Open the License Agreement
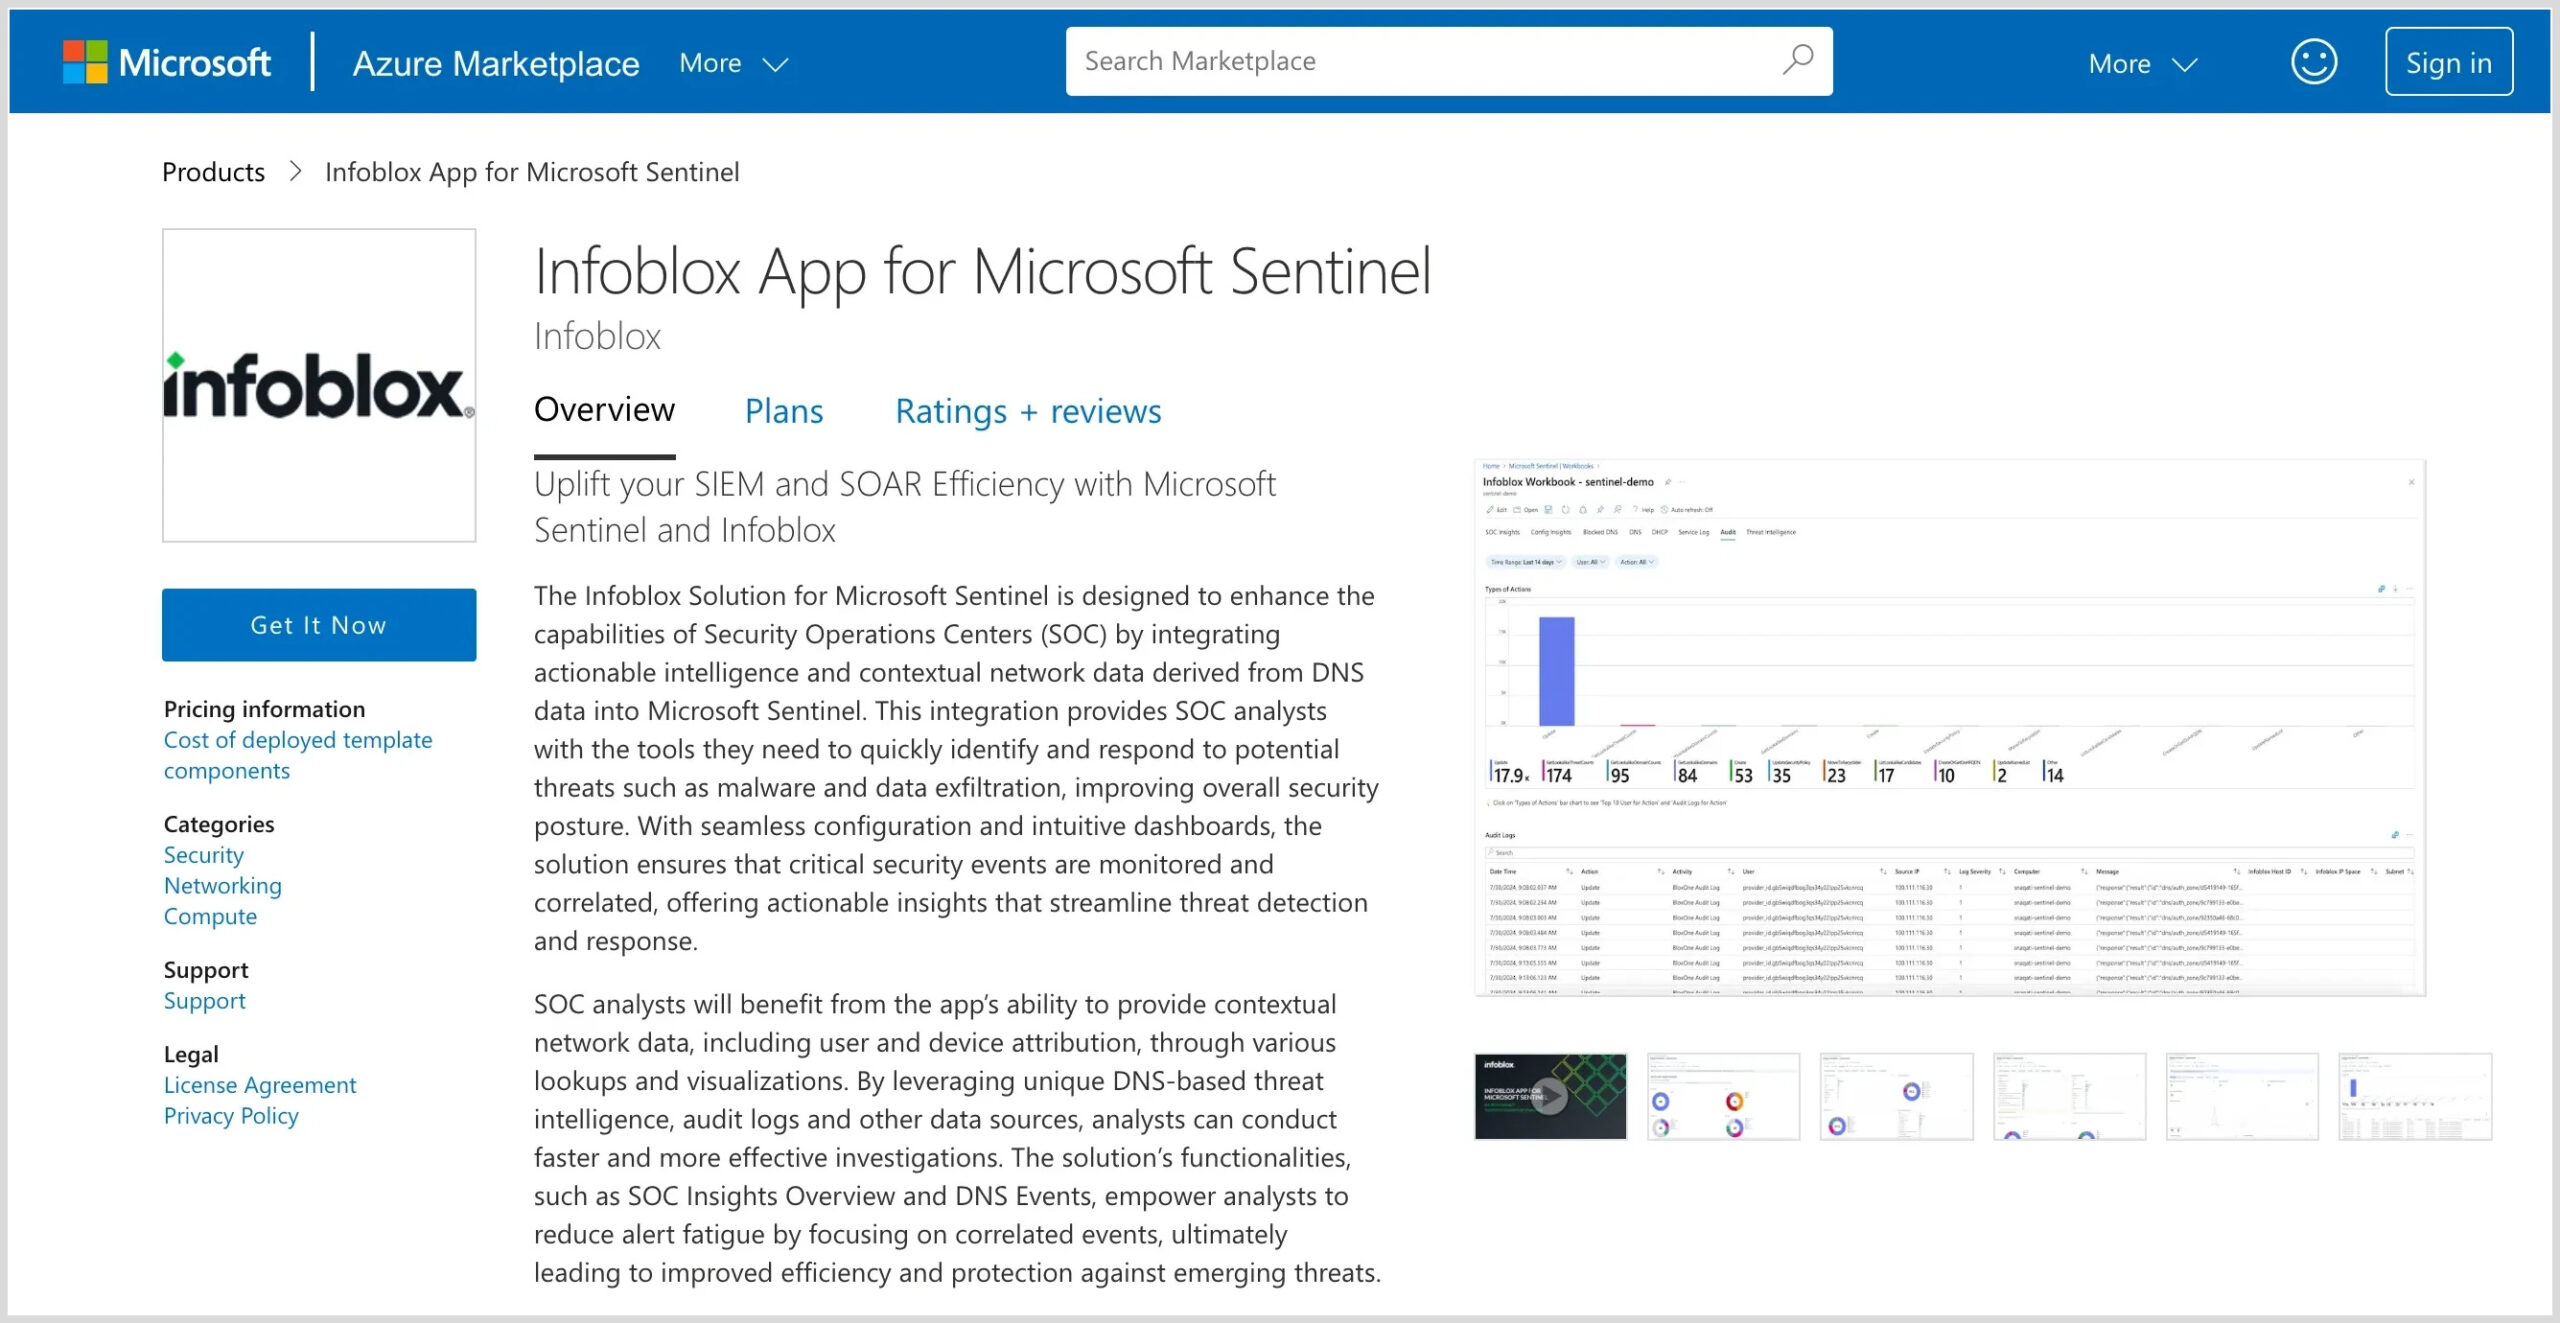This screenshot has height=1323, width=2560. 259,1084
